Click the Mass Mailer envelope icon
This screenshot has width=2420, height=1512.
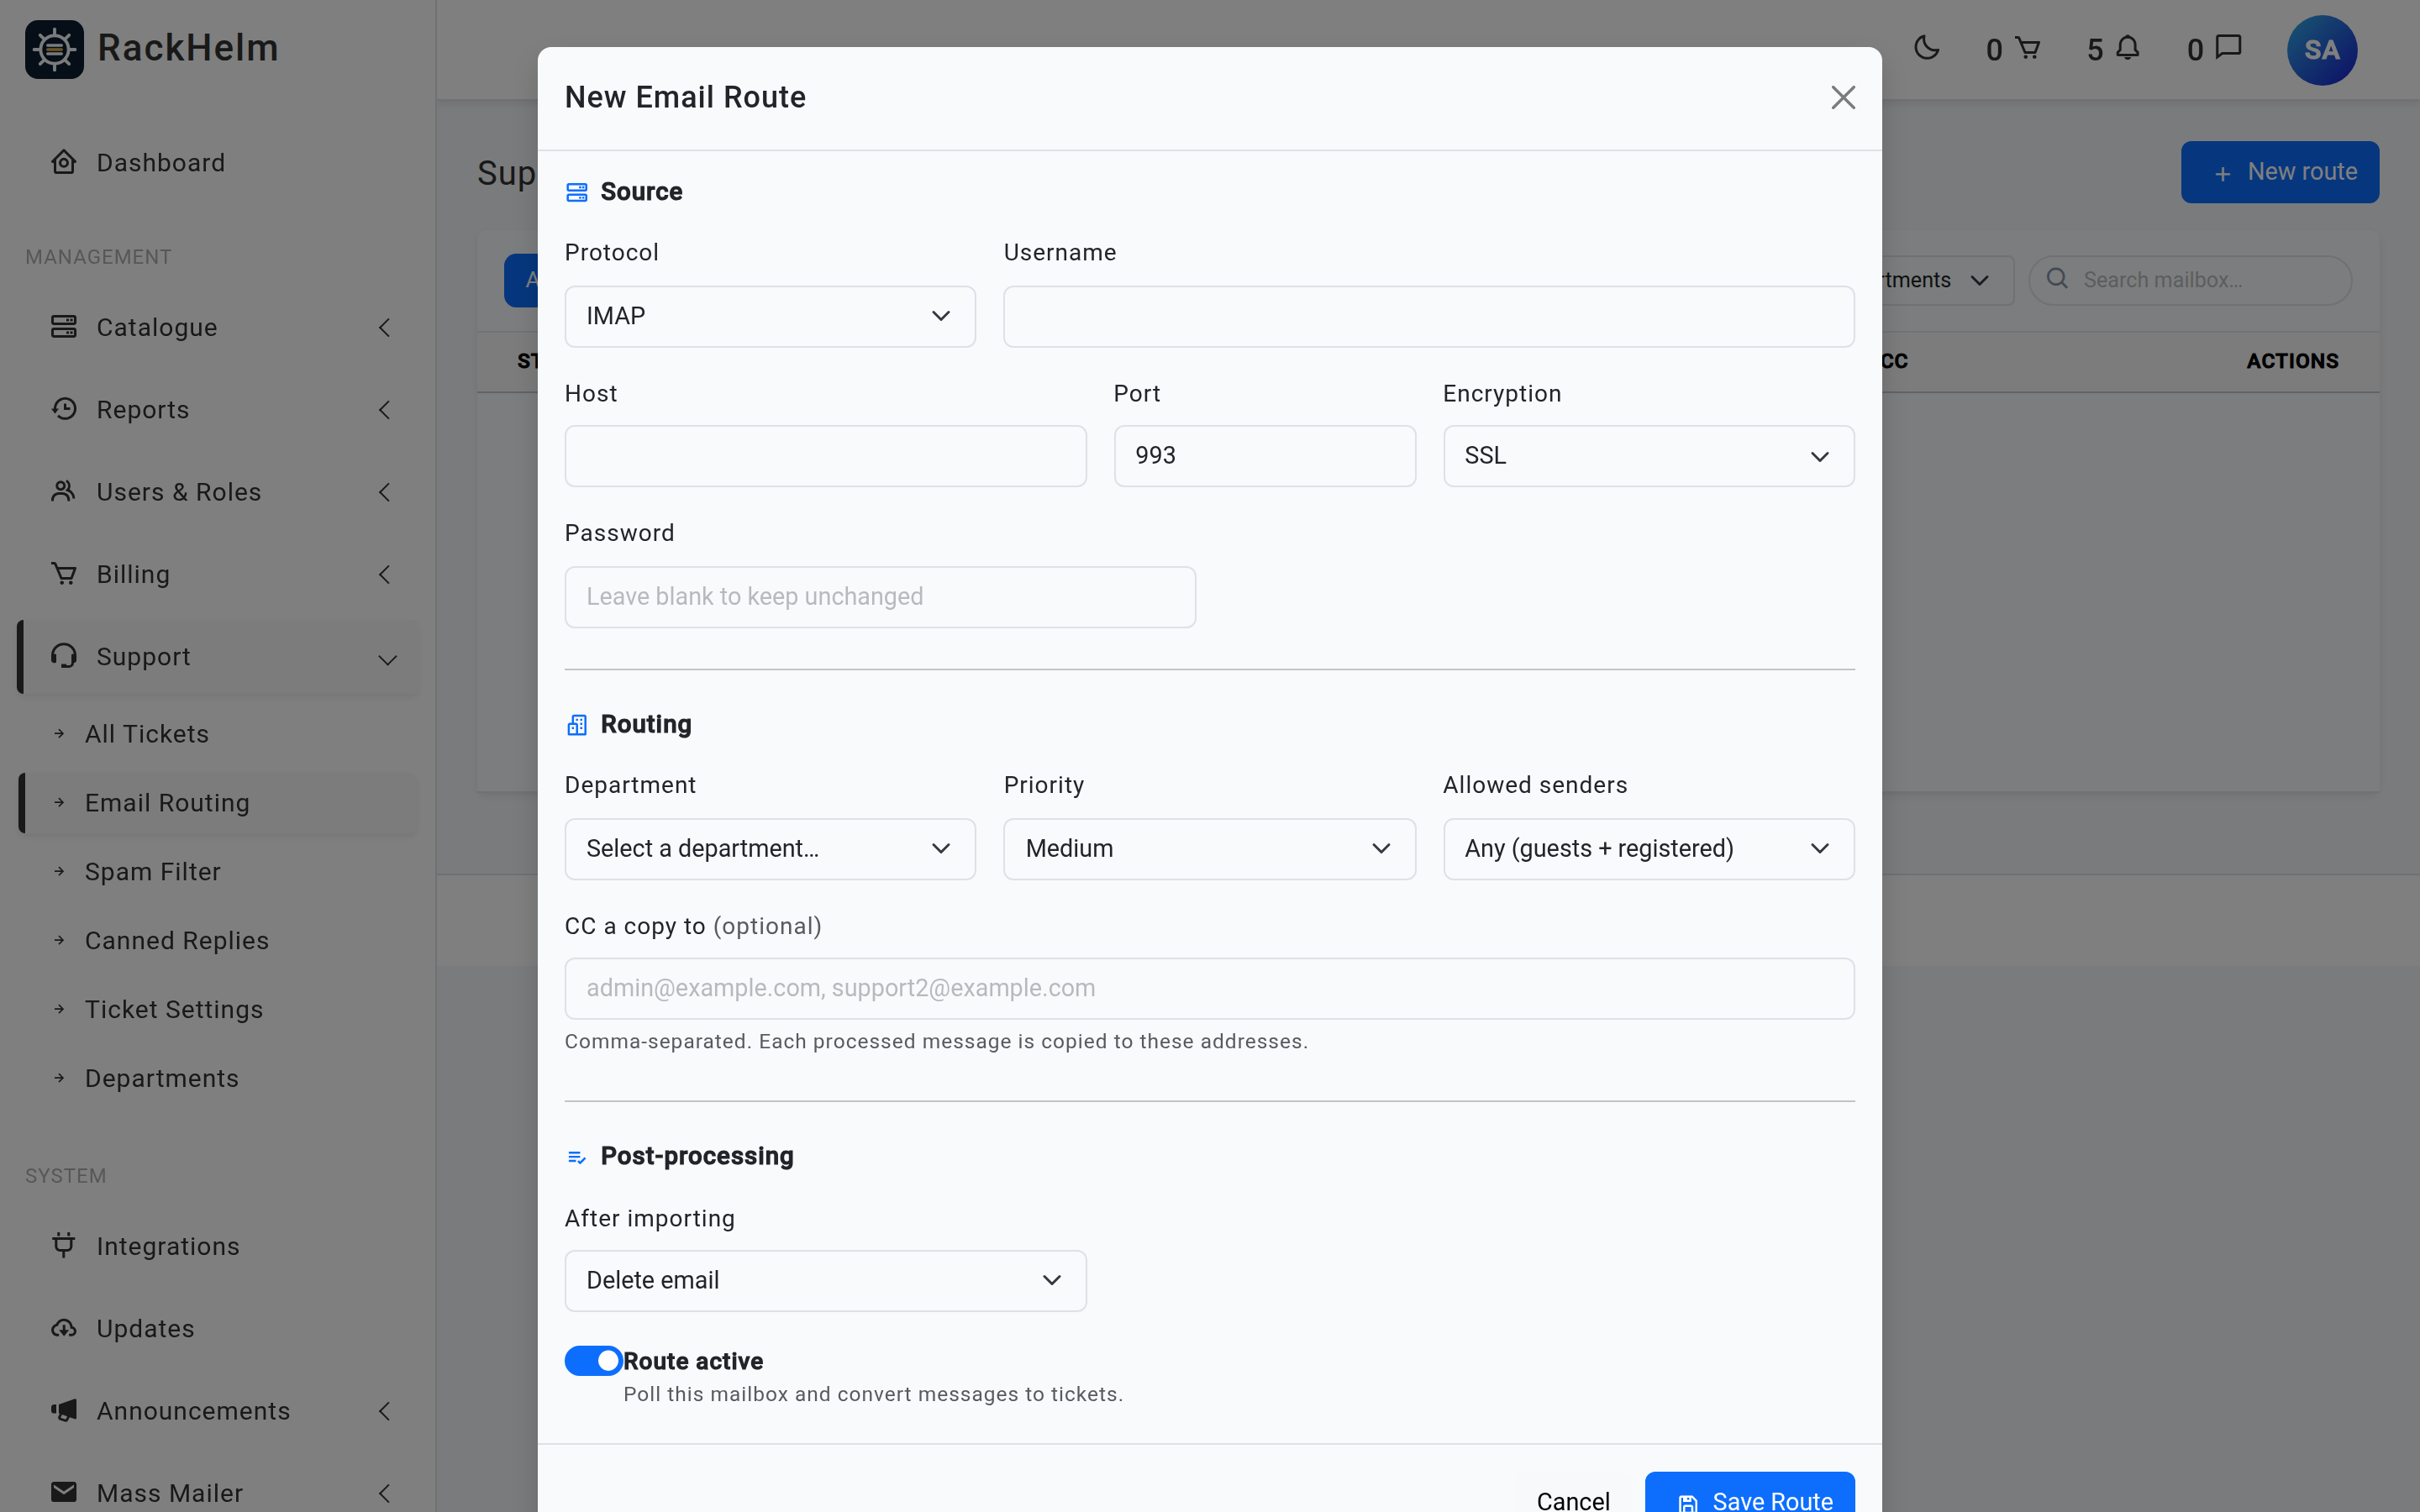64,1492
